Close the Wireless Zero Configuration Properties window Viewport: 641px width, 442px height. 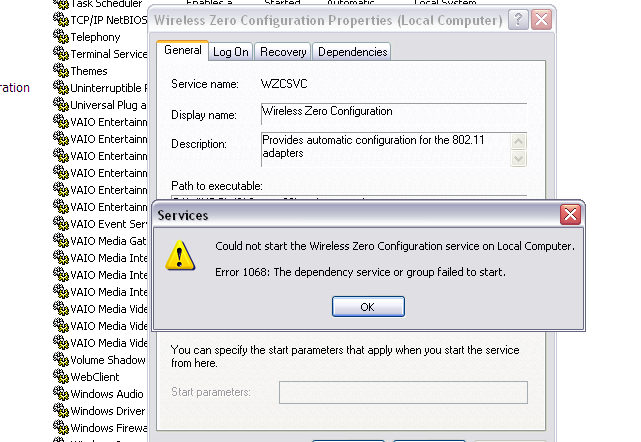541,20
